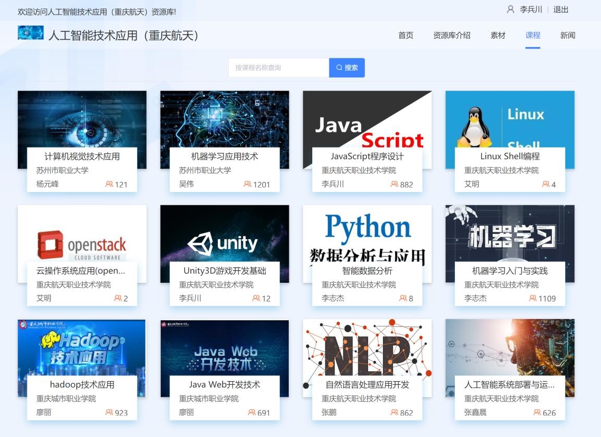
Task: Open the 机器学习应用技术 brain thumbnail
Action: pos(225,119)
